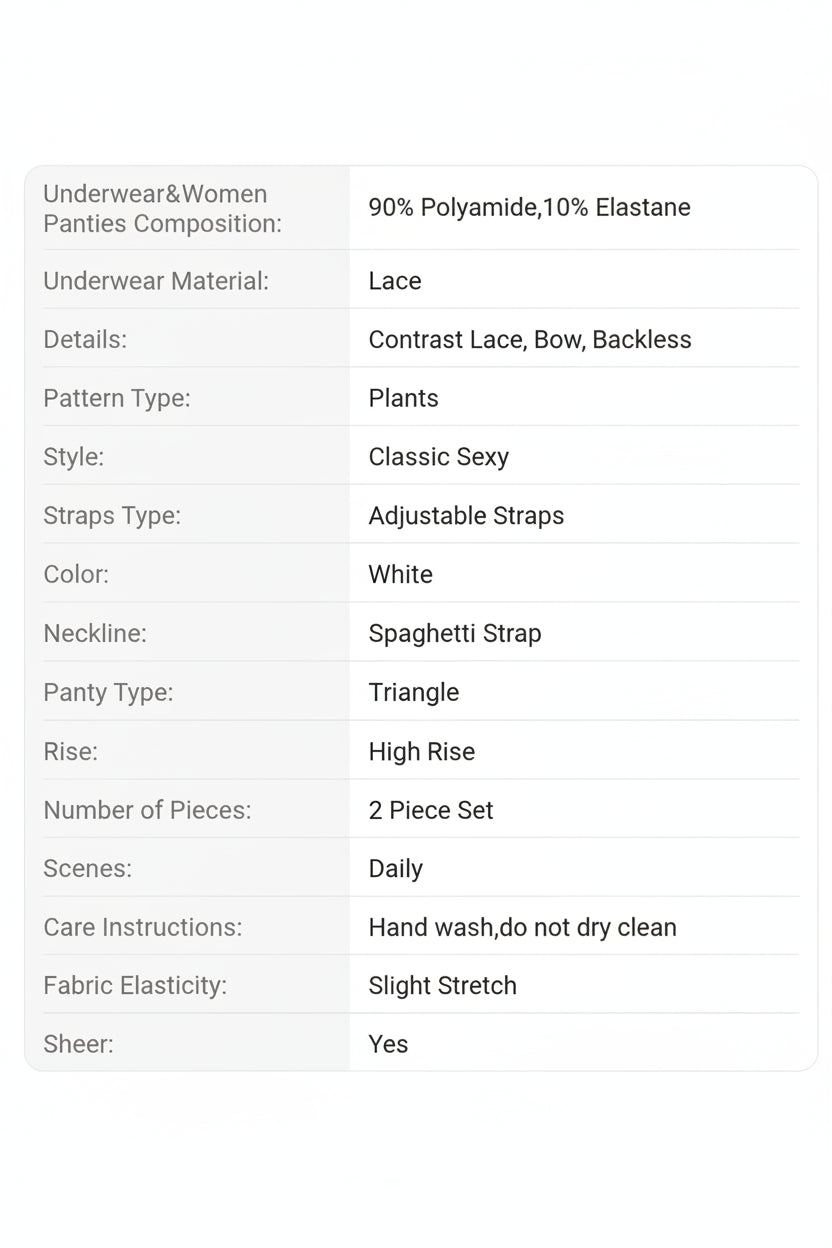Screen dimensions: 832x1248
Task: Select the Underwear Material label
Action: click(x=156, y=281)
